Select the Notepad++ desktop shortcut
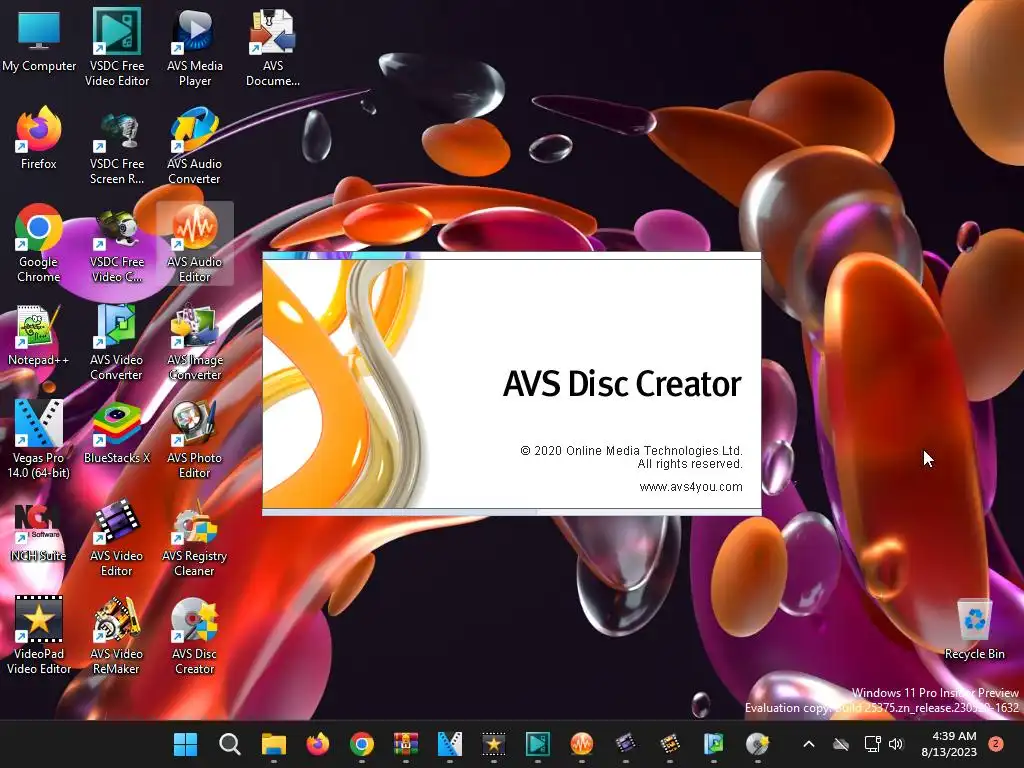 (x=39, y=336)
